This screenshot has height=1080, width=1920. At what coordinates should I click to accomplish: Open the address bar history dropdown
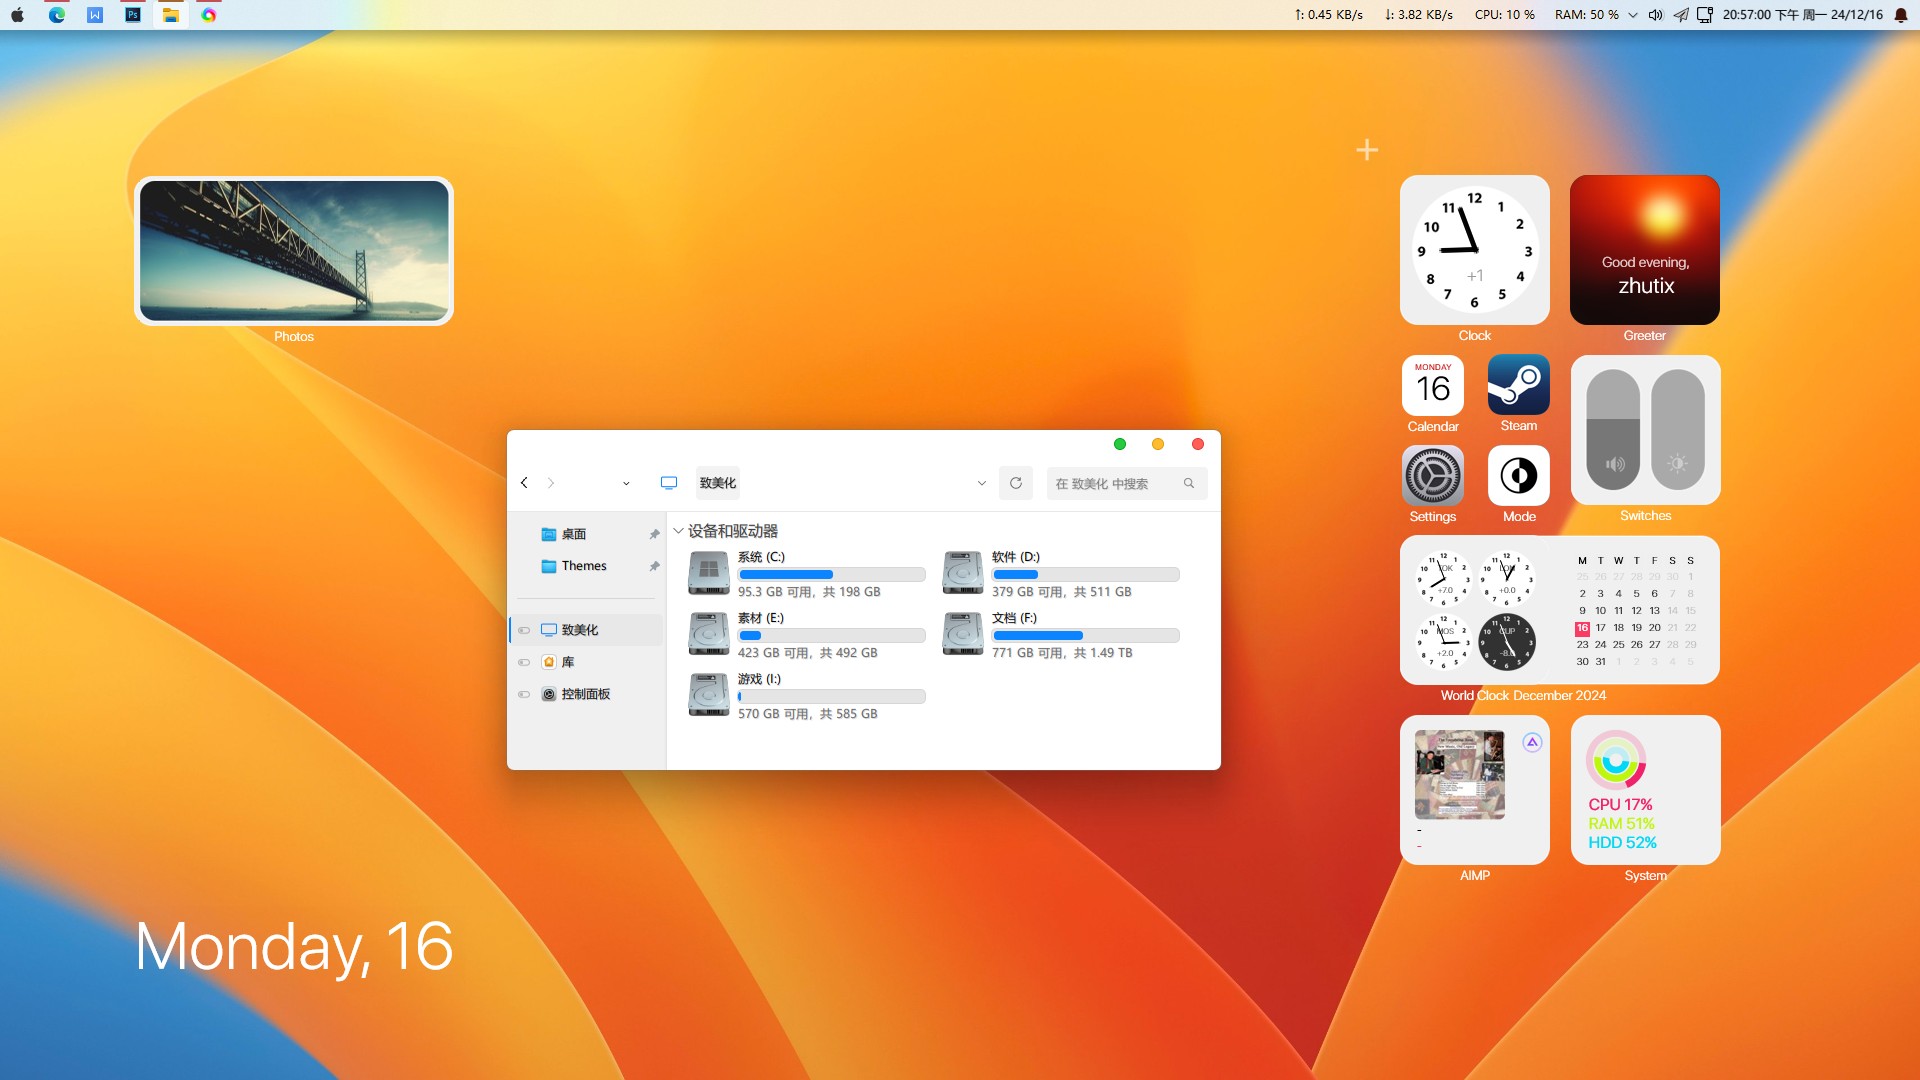981,483
